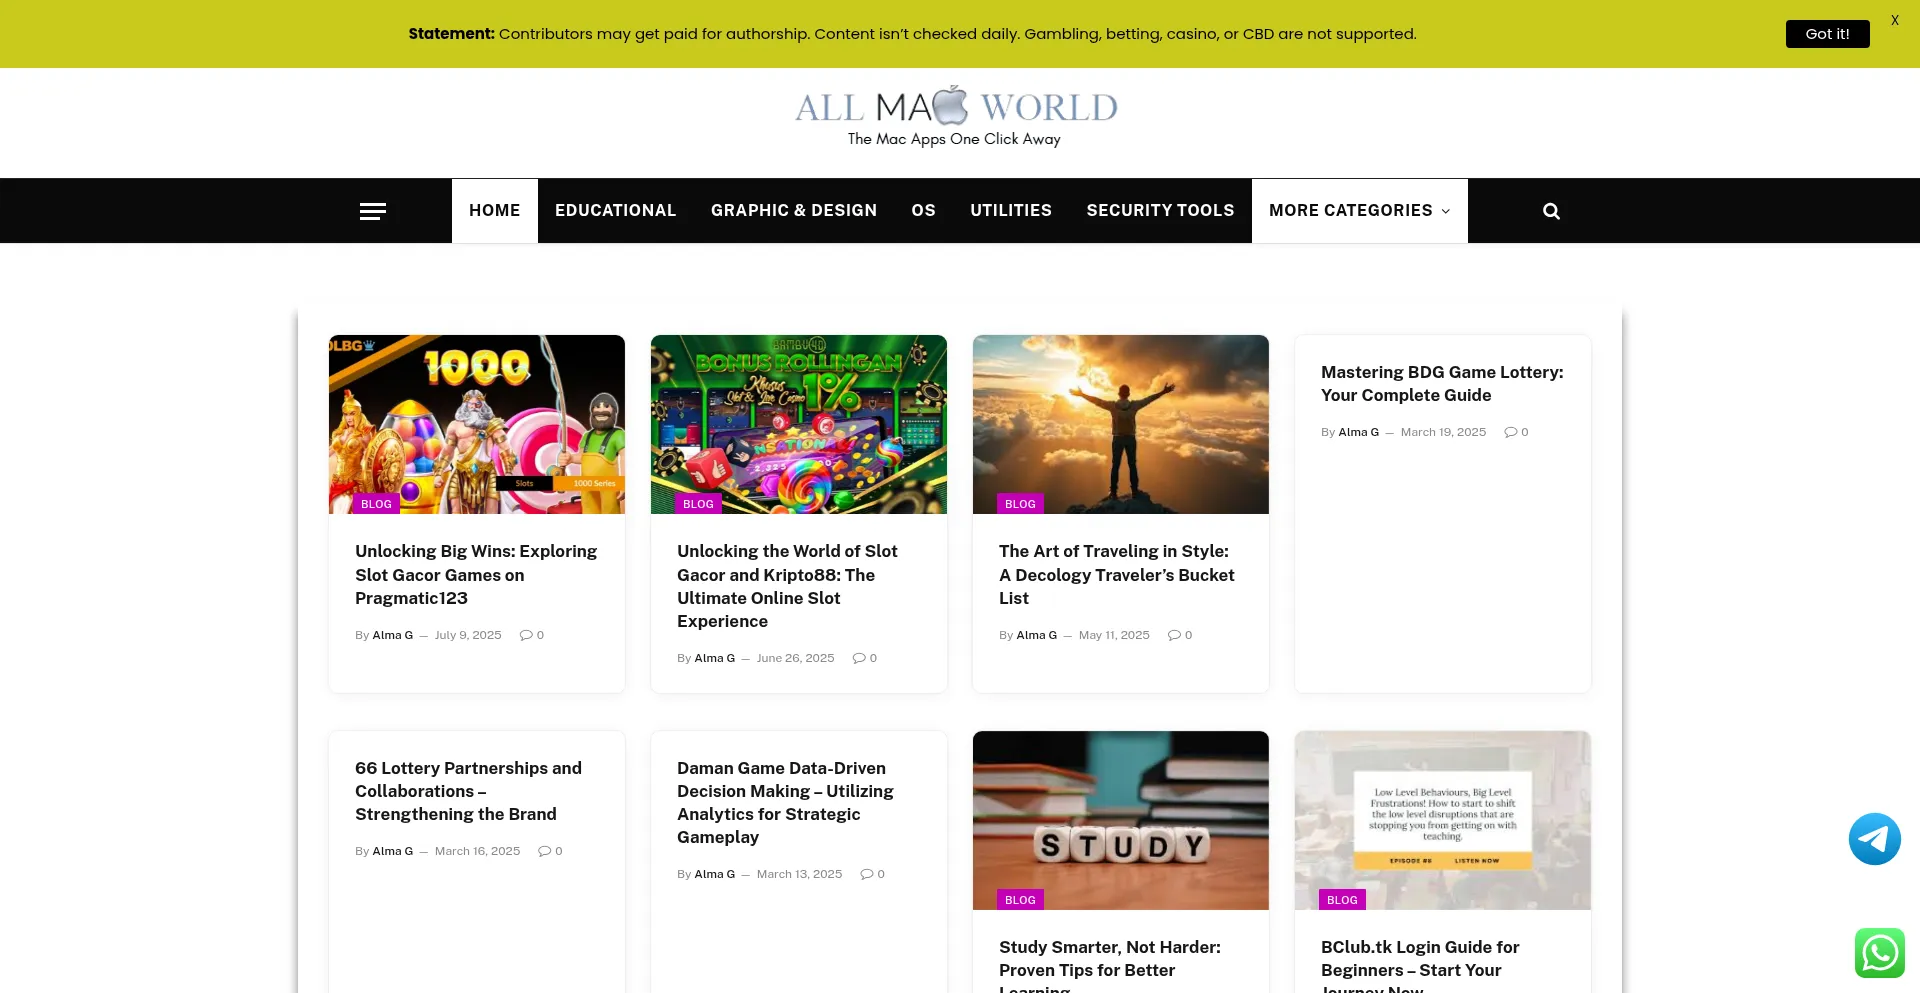The width and height of the screenshot is (1920, 993).
Task: Expand the More Categories dropdown
Action: click(1359, 211)
